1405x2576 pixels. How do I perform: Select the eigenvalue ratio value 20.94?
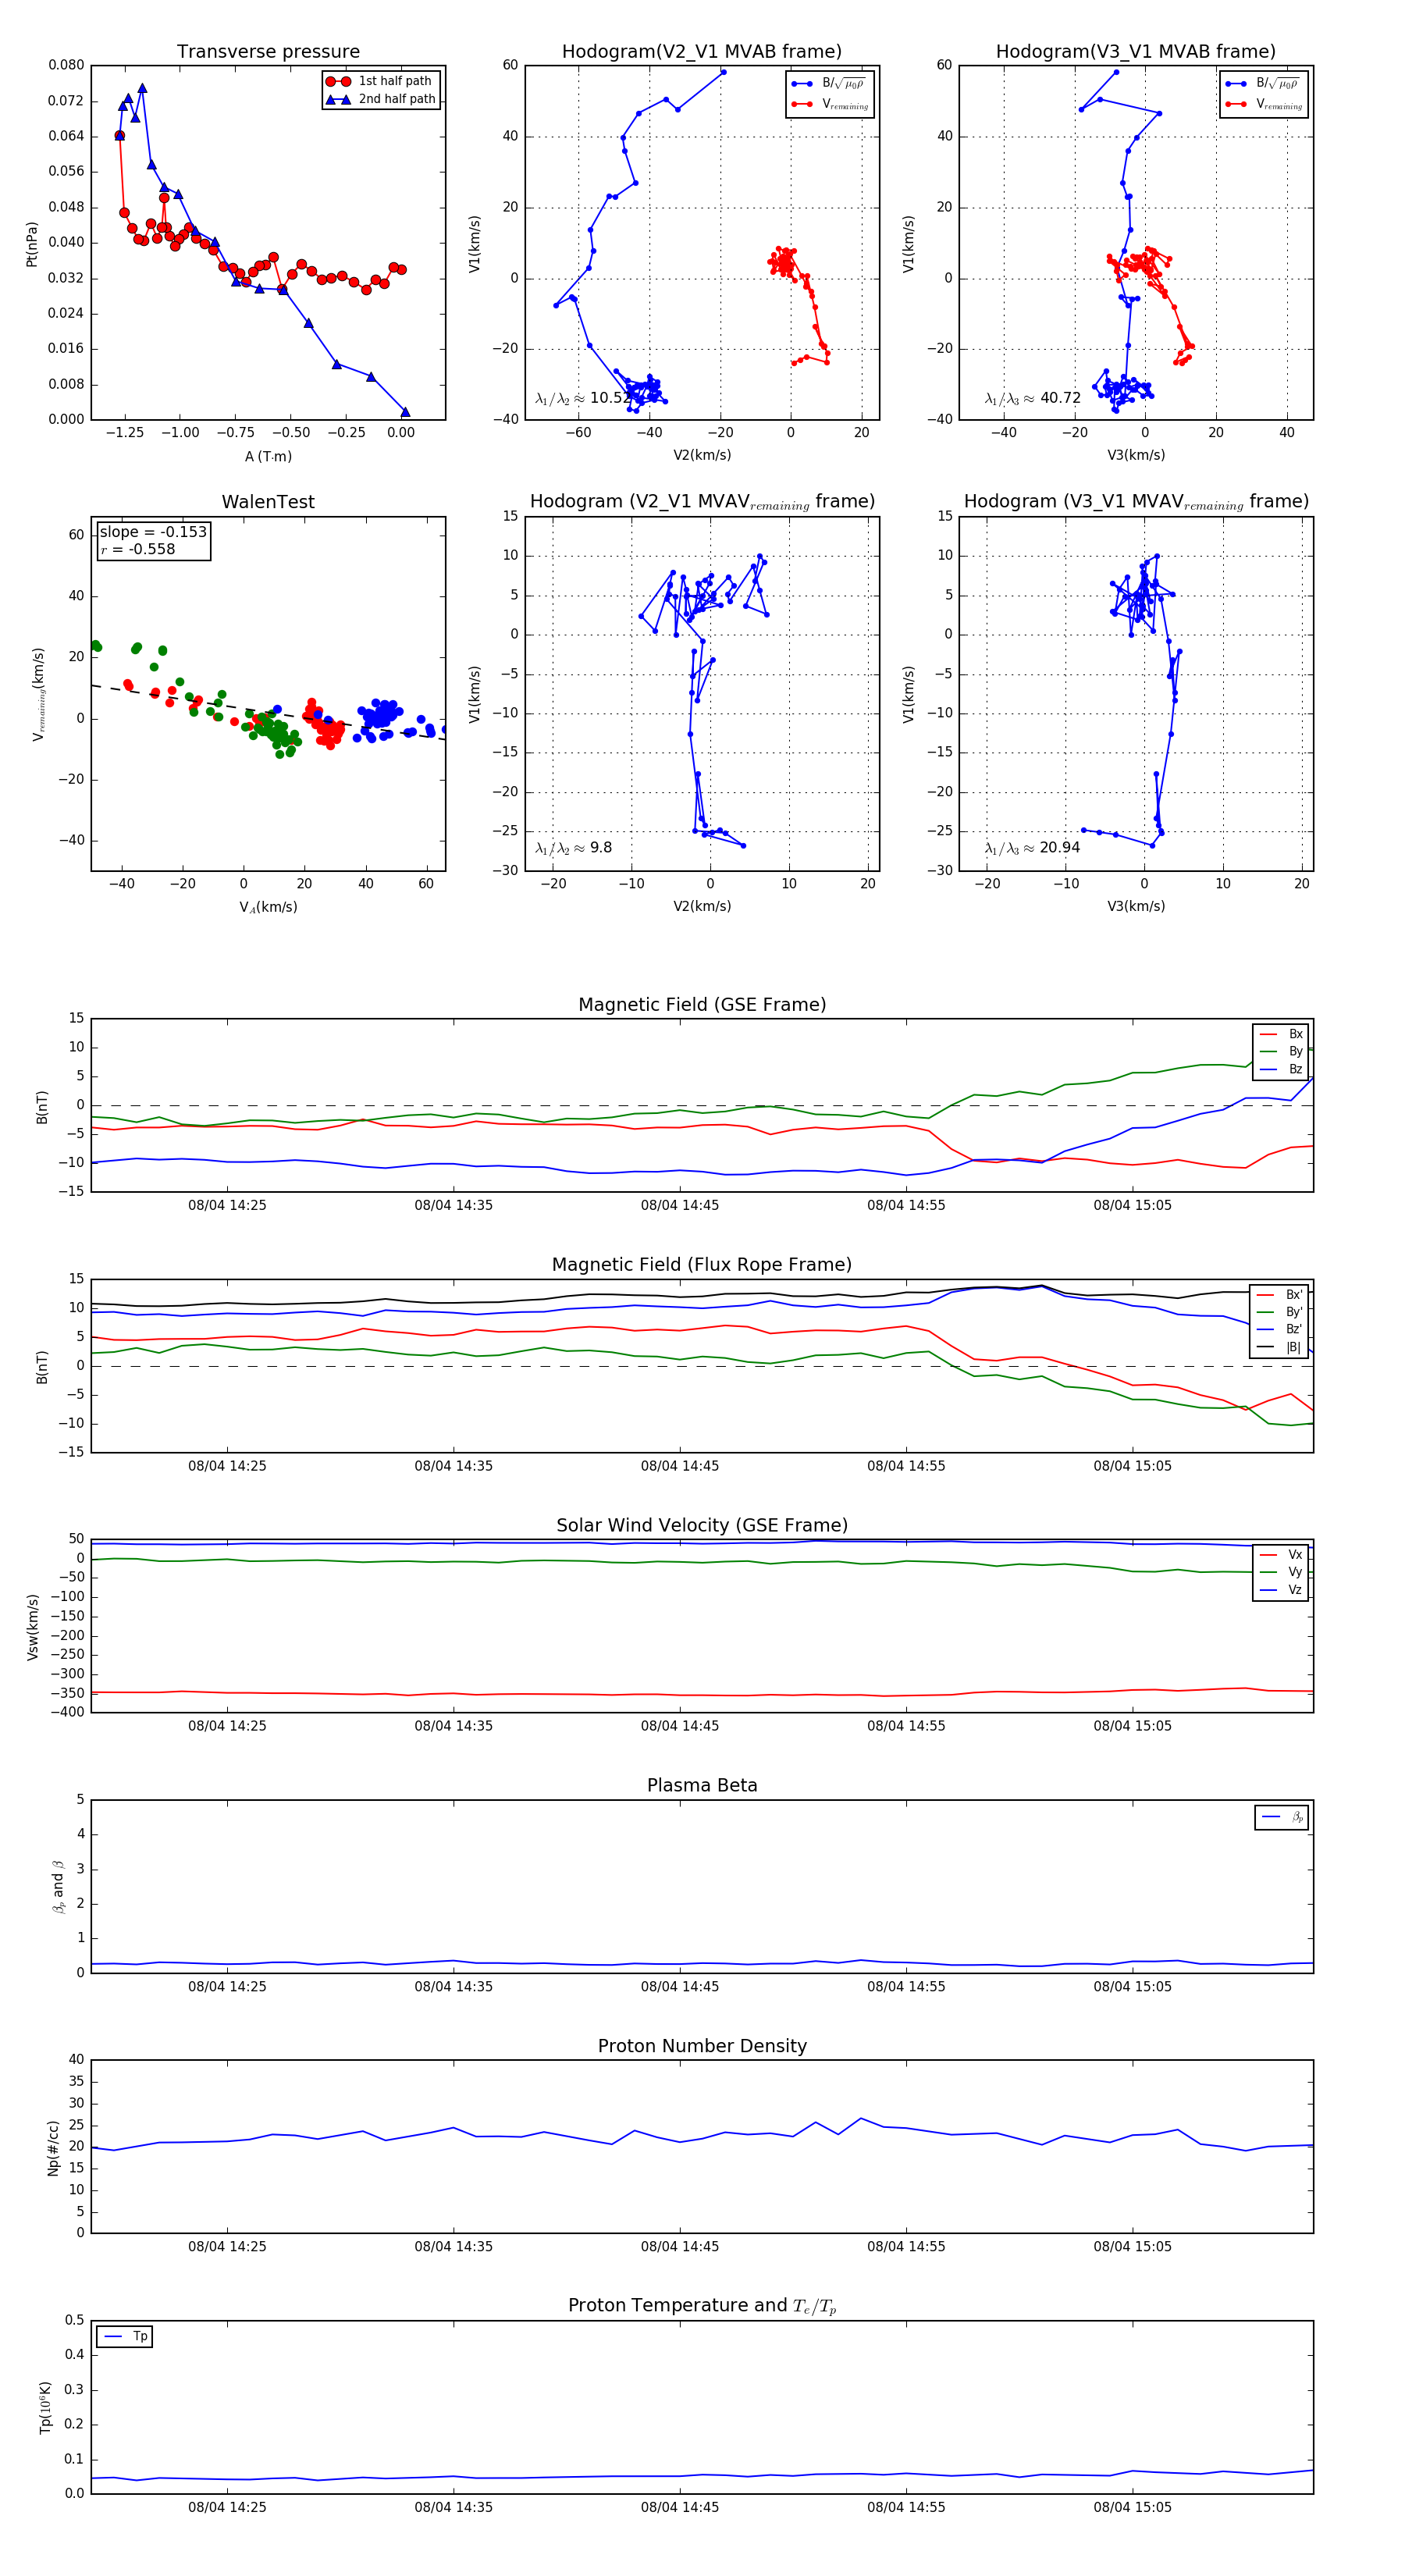[1060, 848]
